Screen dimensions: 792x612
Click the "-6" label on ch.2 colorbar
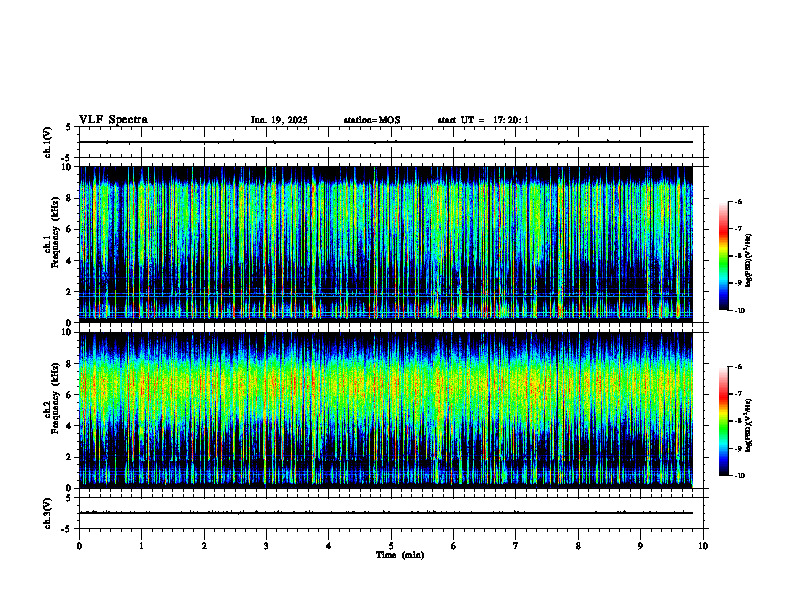coord(738,367)
